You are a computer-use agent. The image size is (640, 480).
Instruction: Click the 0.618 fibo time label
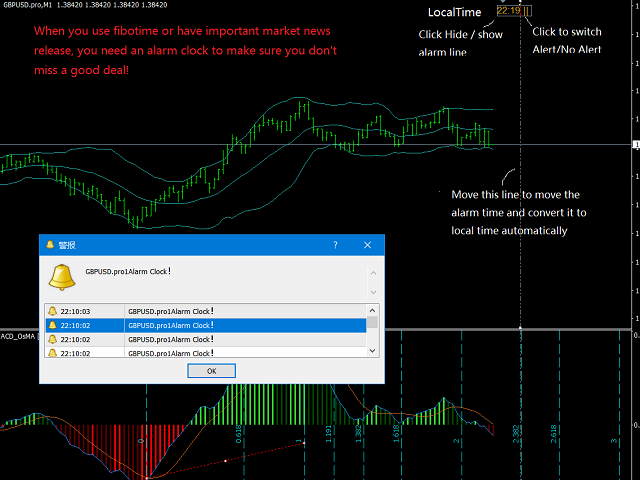(x=239, y=434)
